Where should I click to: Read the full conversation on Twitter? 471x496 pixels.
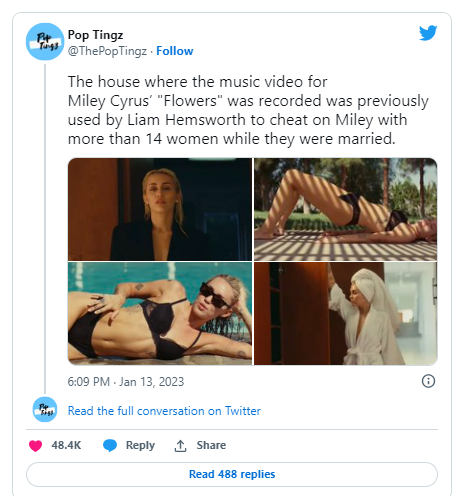coord(164,411)
